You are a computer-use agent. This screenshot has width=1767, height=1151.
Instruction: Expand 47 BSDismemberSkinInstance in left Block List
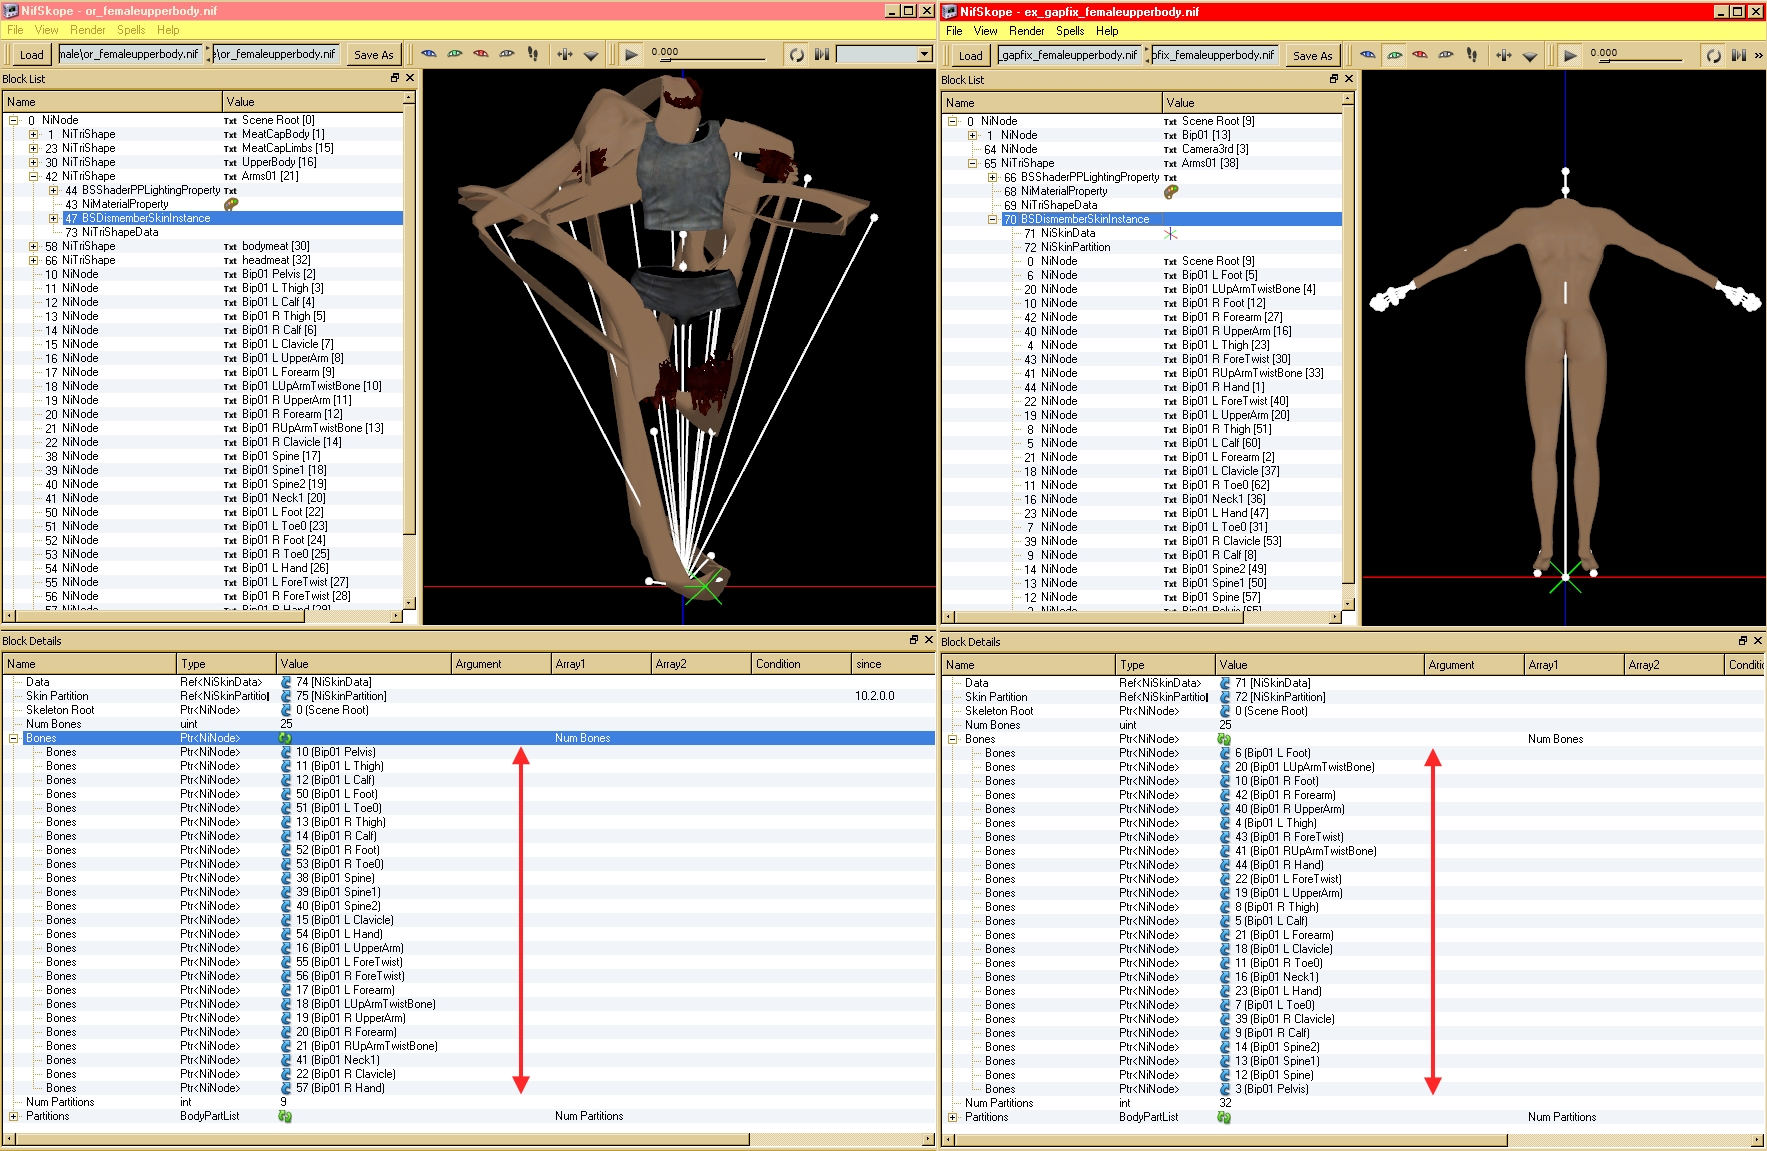tap(53, 218)
